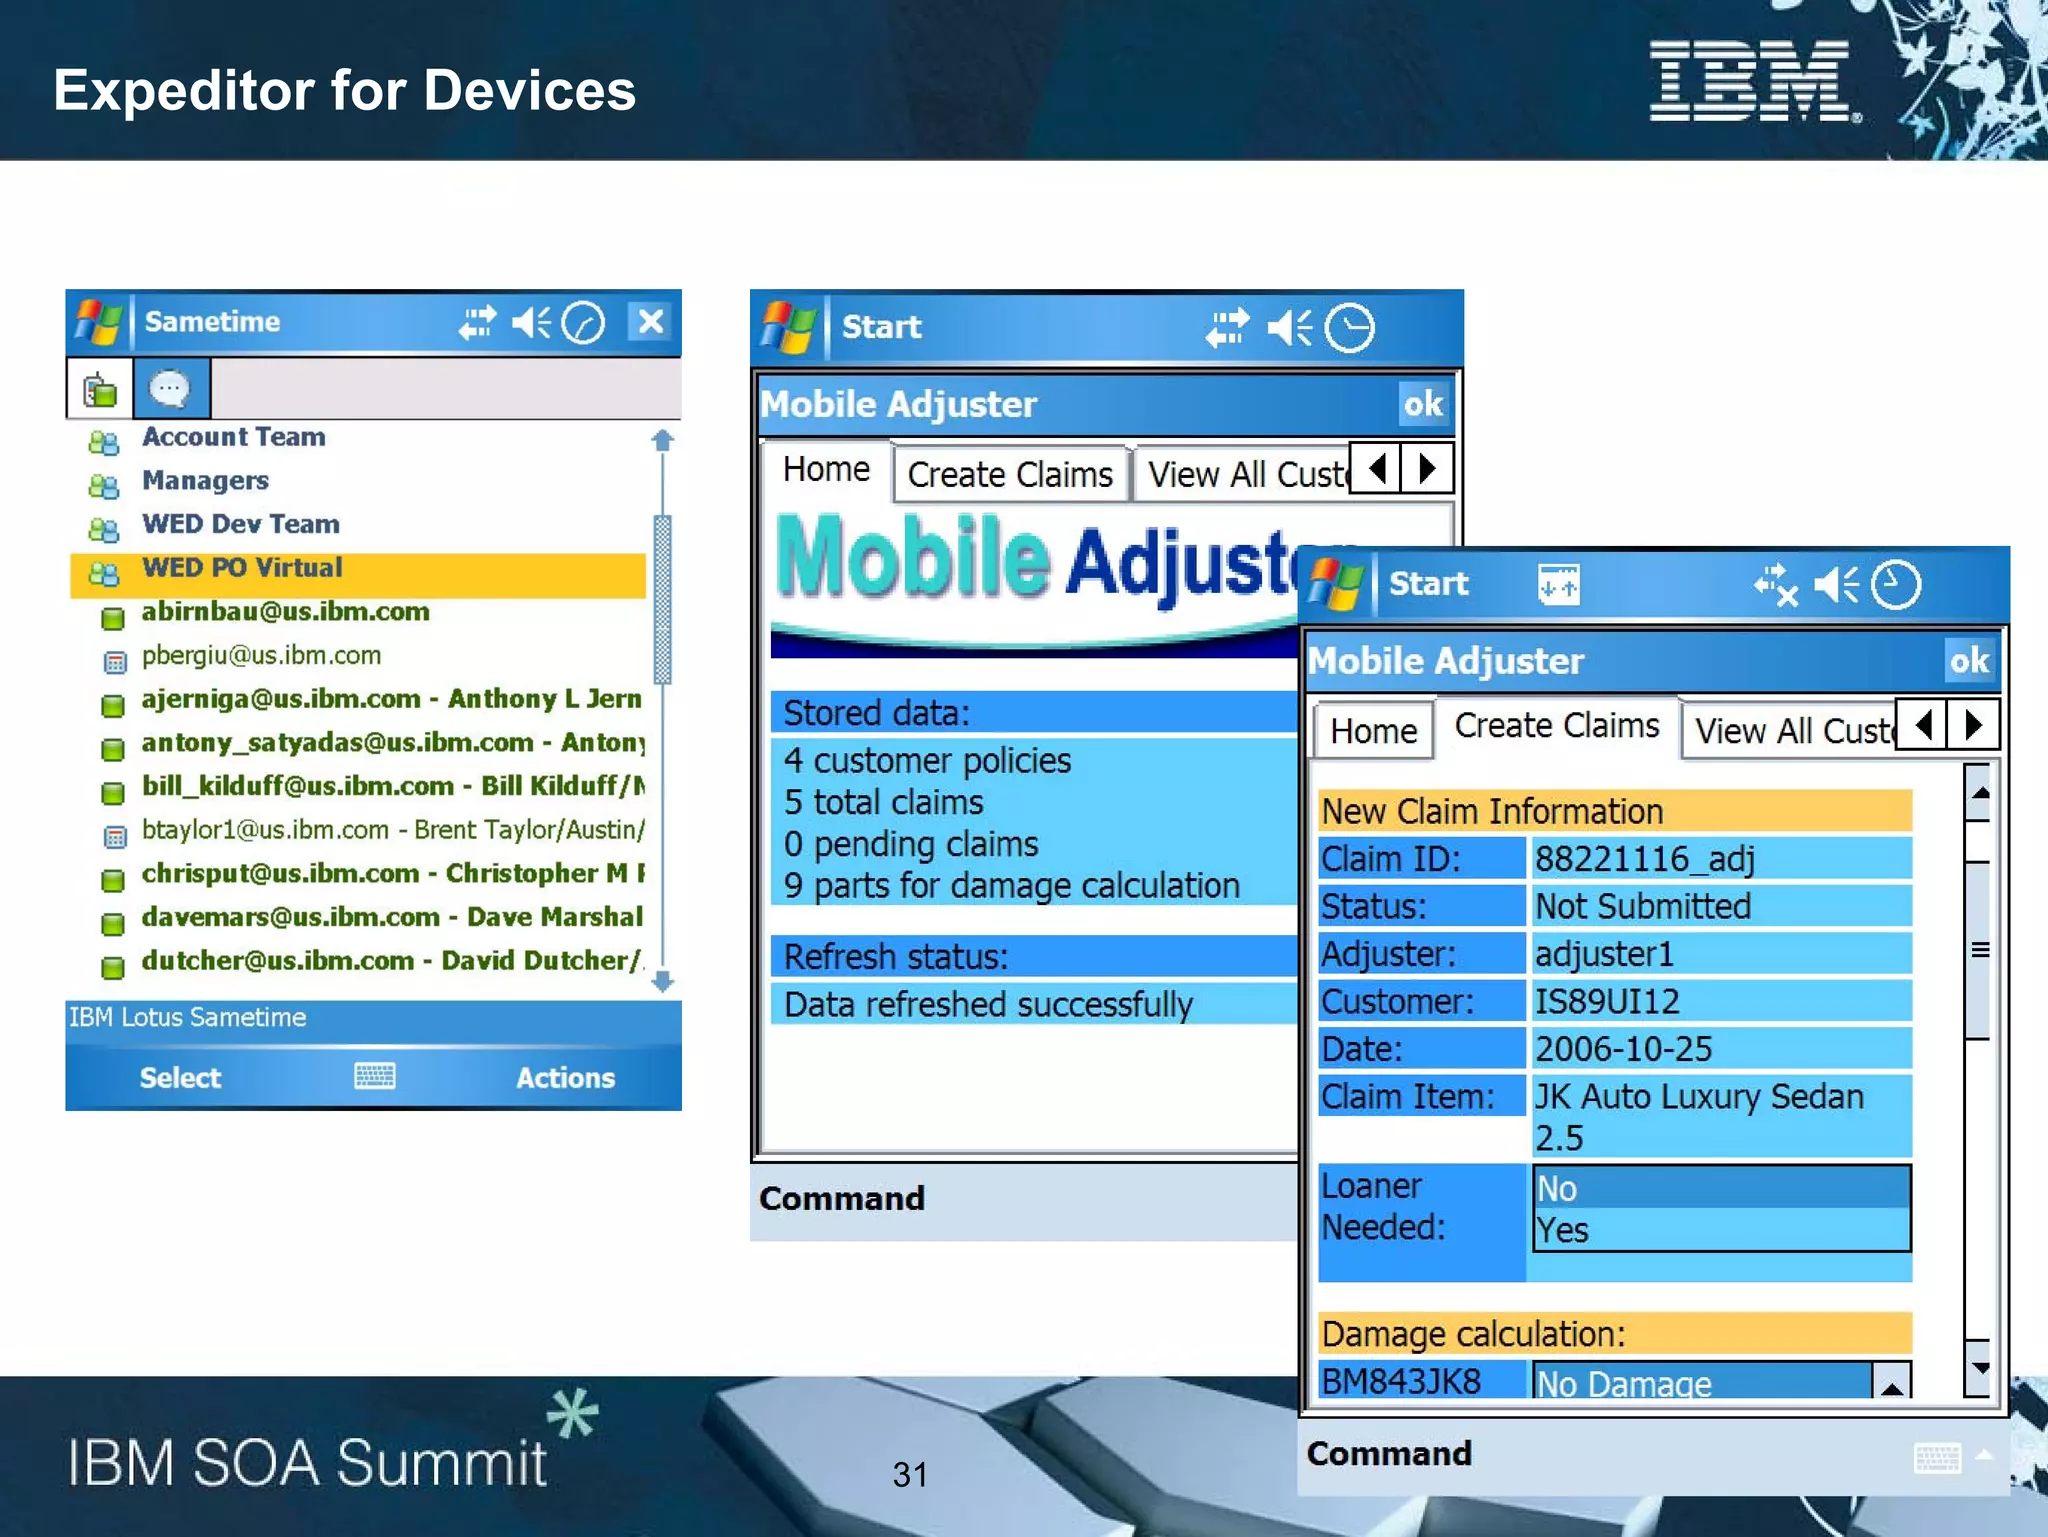2048x1537 pixels.
Task: Click Create Claims panel scrollbar thumb
Action: click(1979, 950)
